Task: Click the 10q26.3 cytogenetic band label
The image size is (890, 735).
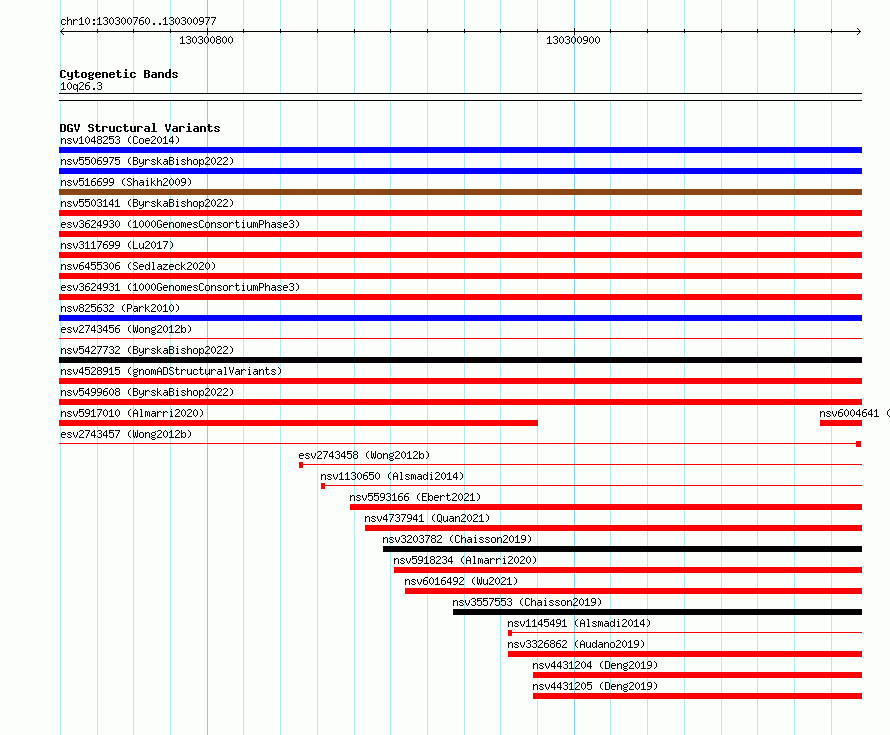Action: click(81, 86)
